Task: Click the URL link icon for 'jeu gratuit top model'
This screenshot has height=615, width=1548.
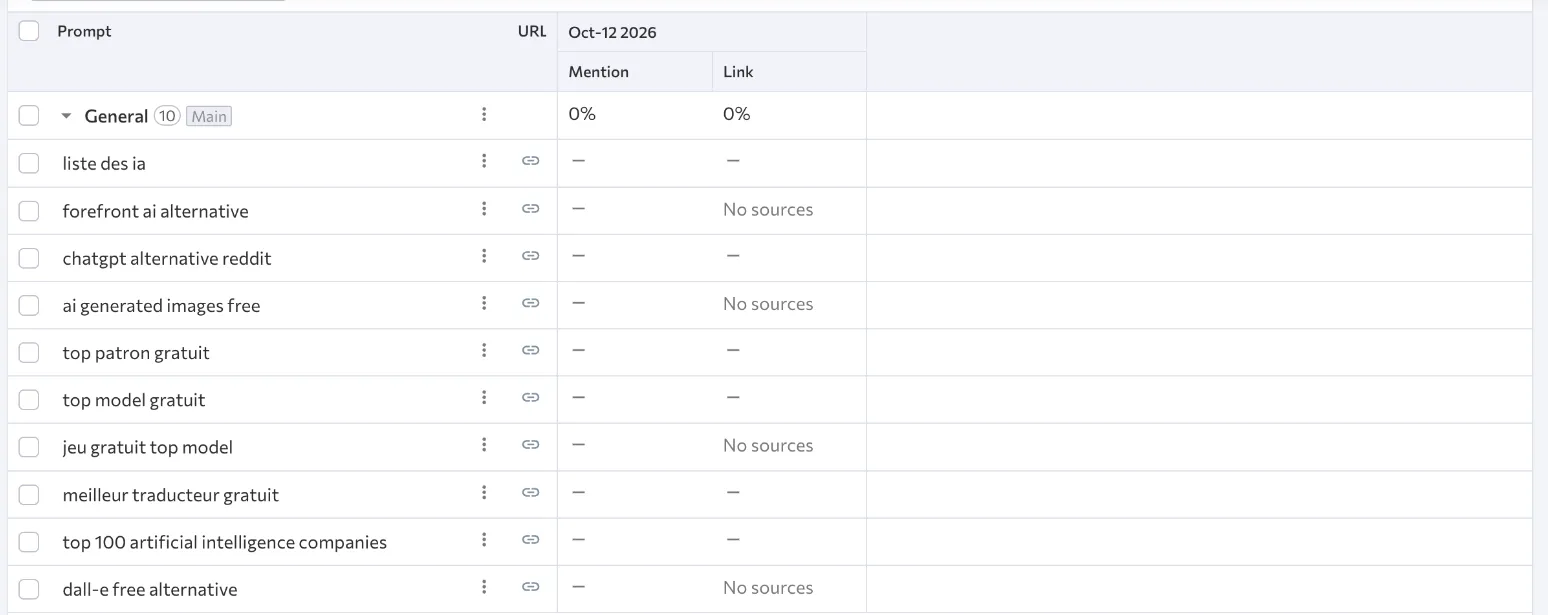Action: pos(531,445)
